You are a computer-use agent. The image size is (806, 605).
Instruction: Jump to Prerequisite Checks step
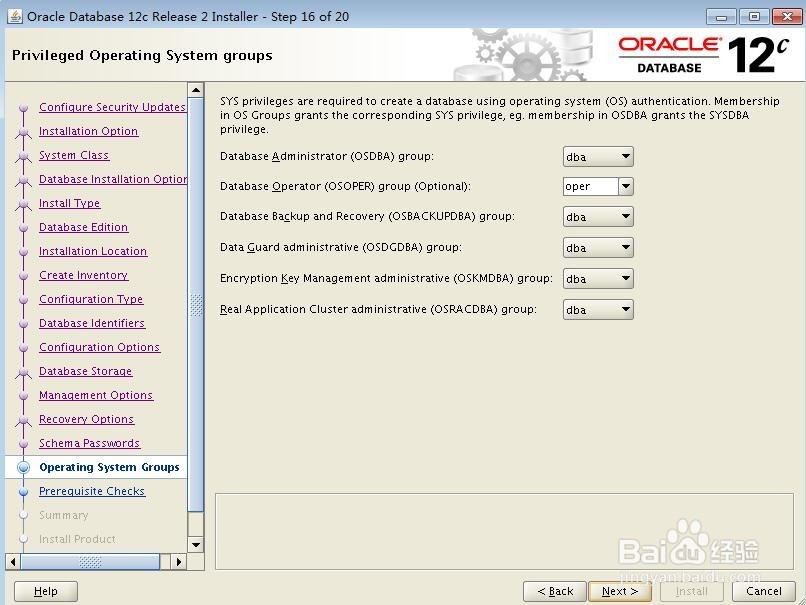[92, 491]
